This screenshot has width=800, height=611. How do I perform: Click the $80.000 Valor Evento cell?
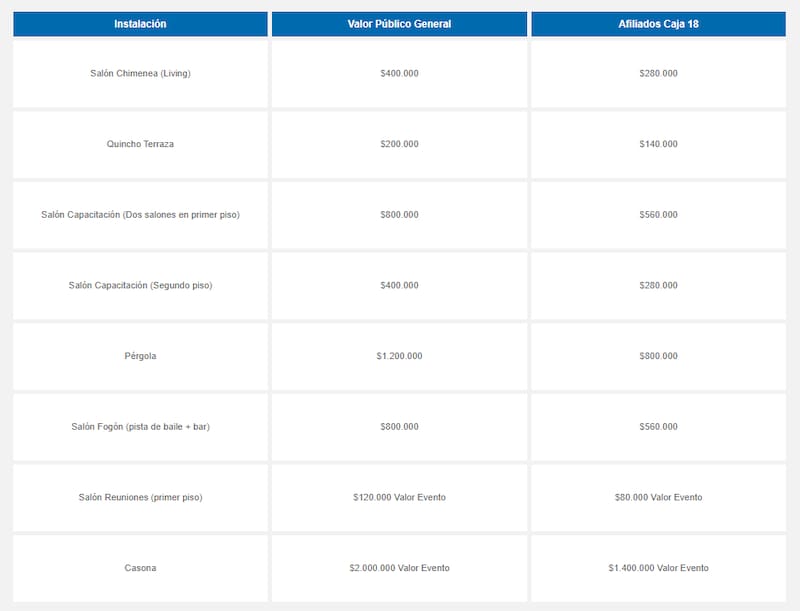[658, 497]
